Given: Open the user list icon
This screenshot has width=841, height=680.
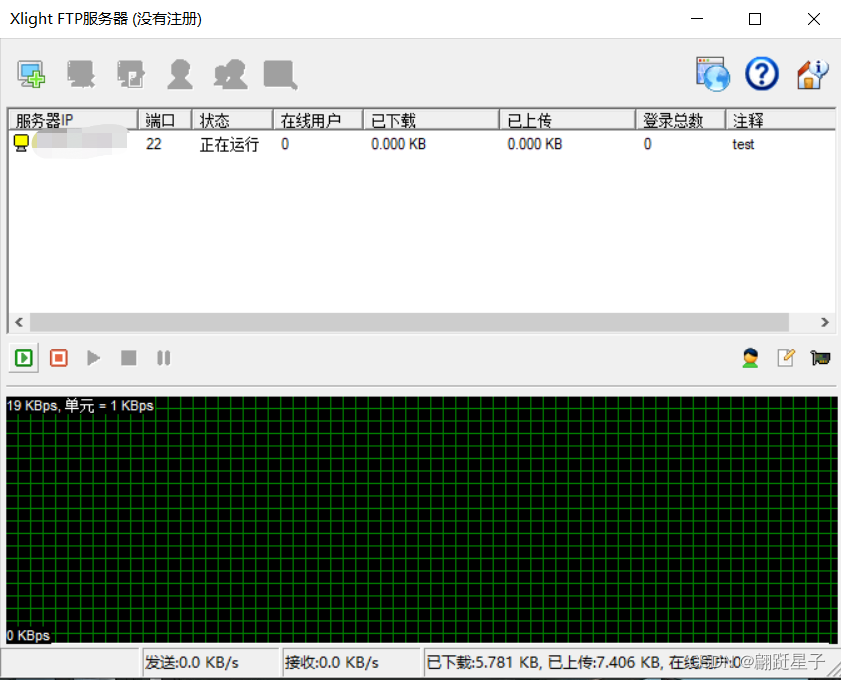Looking at the screenshot, I should tap(750, 358).
